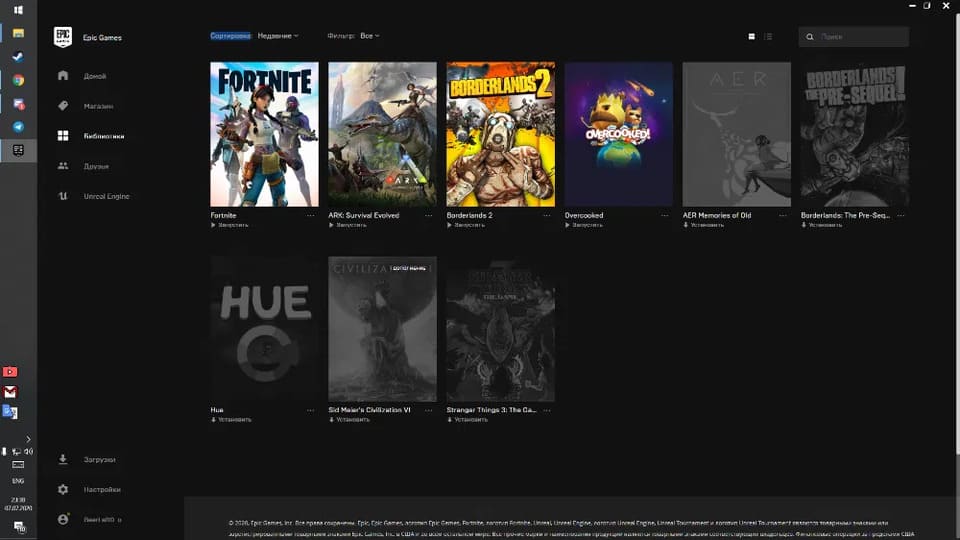The image size is (960, 540).
Task: Switch library to list view
Action: 768,37
